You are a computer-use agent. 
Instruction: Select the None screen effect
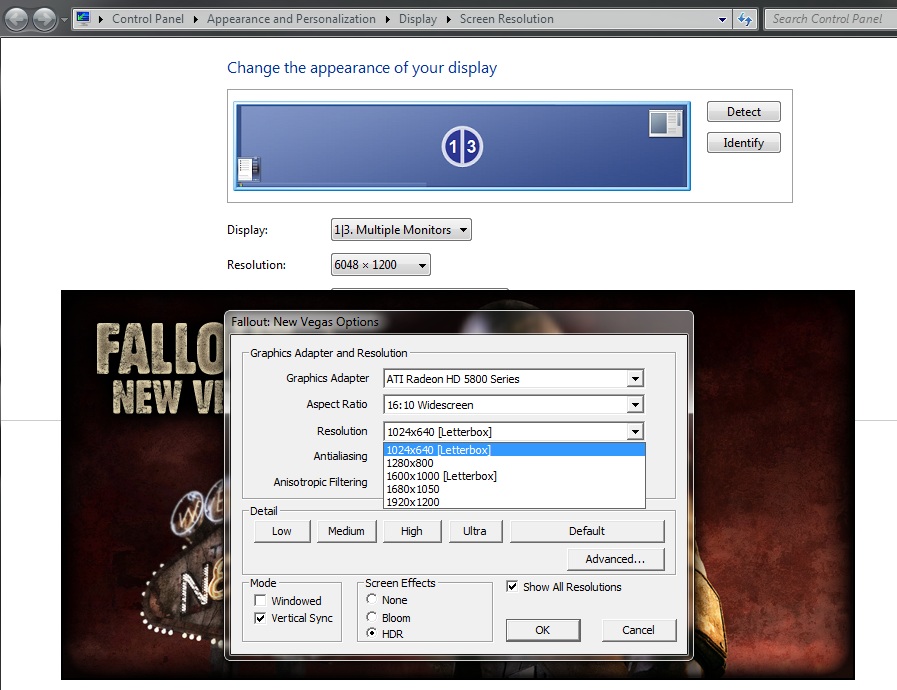(x=372, y=599)
